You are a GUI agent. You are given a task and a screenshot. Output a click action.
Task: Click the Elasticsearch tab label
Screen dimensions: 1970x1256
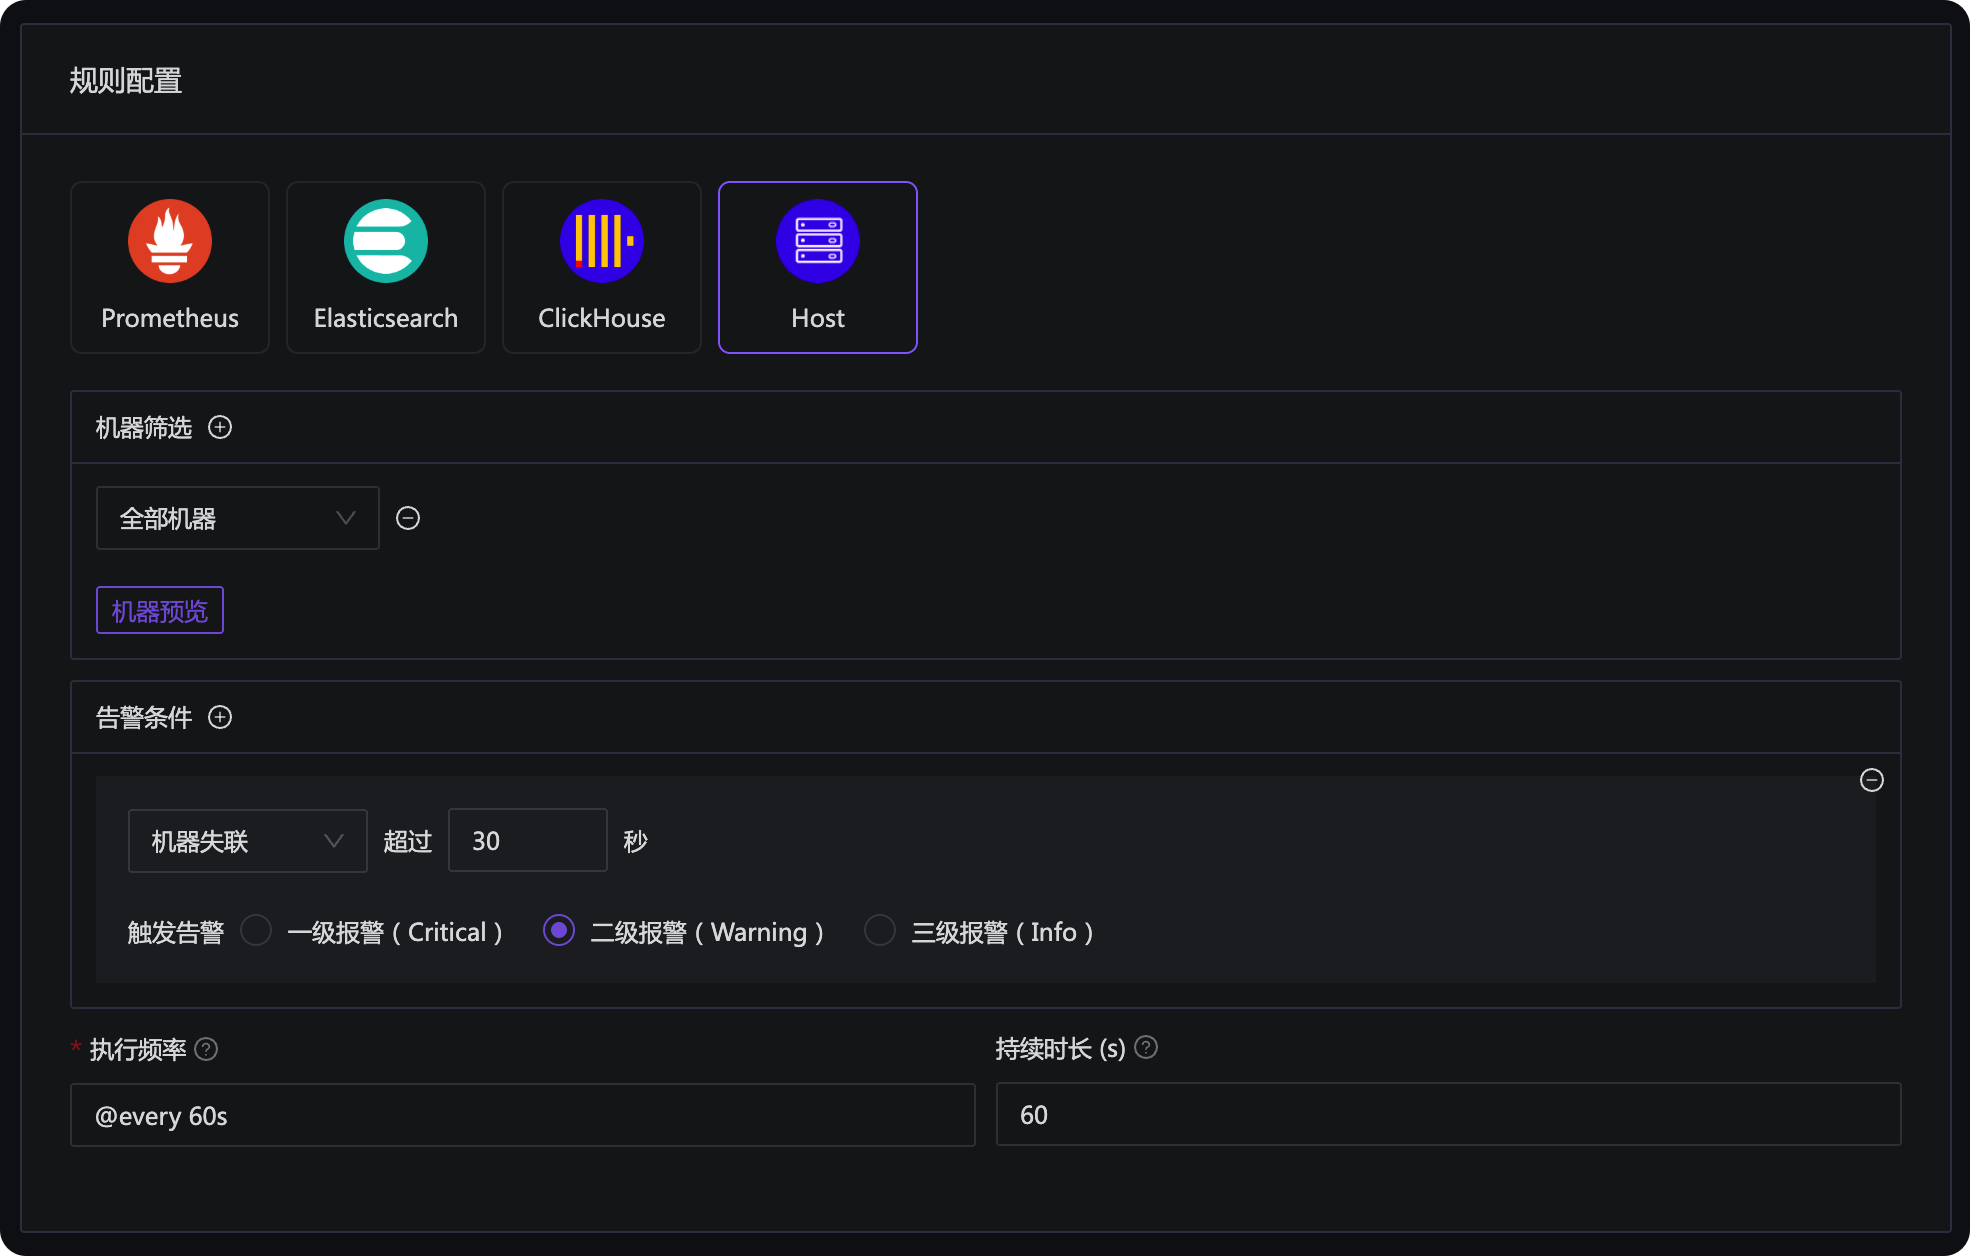pyautogui.click(x=386, y=318)
